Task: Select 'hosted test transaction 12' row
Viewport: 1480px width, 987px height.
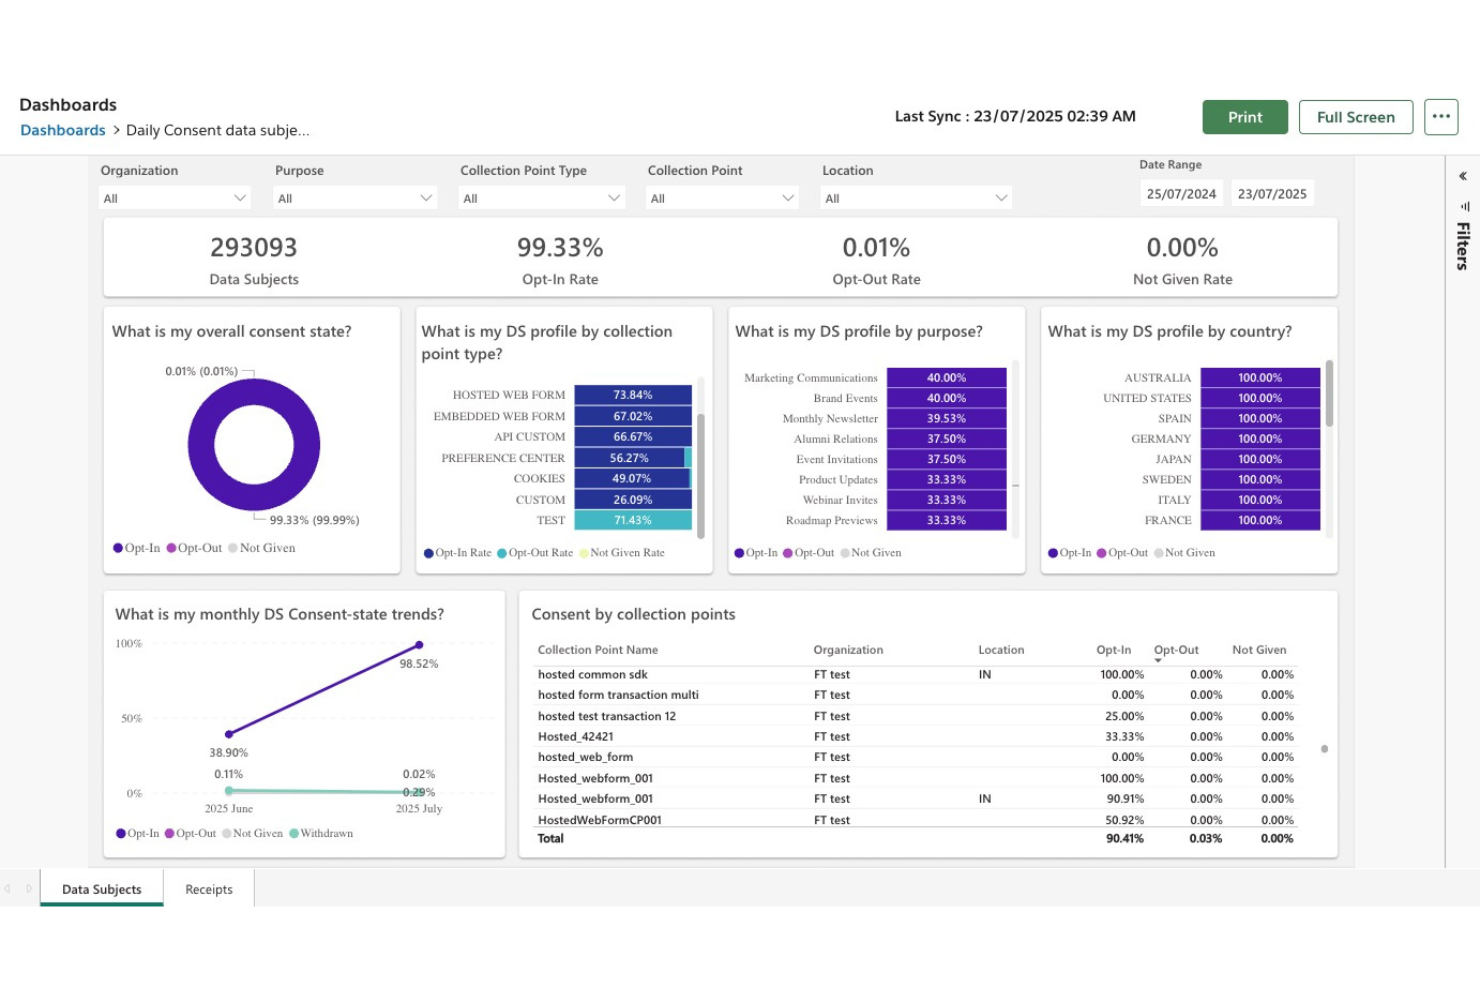Action: point(916,716)
